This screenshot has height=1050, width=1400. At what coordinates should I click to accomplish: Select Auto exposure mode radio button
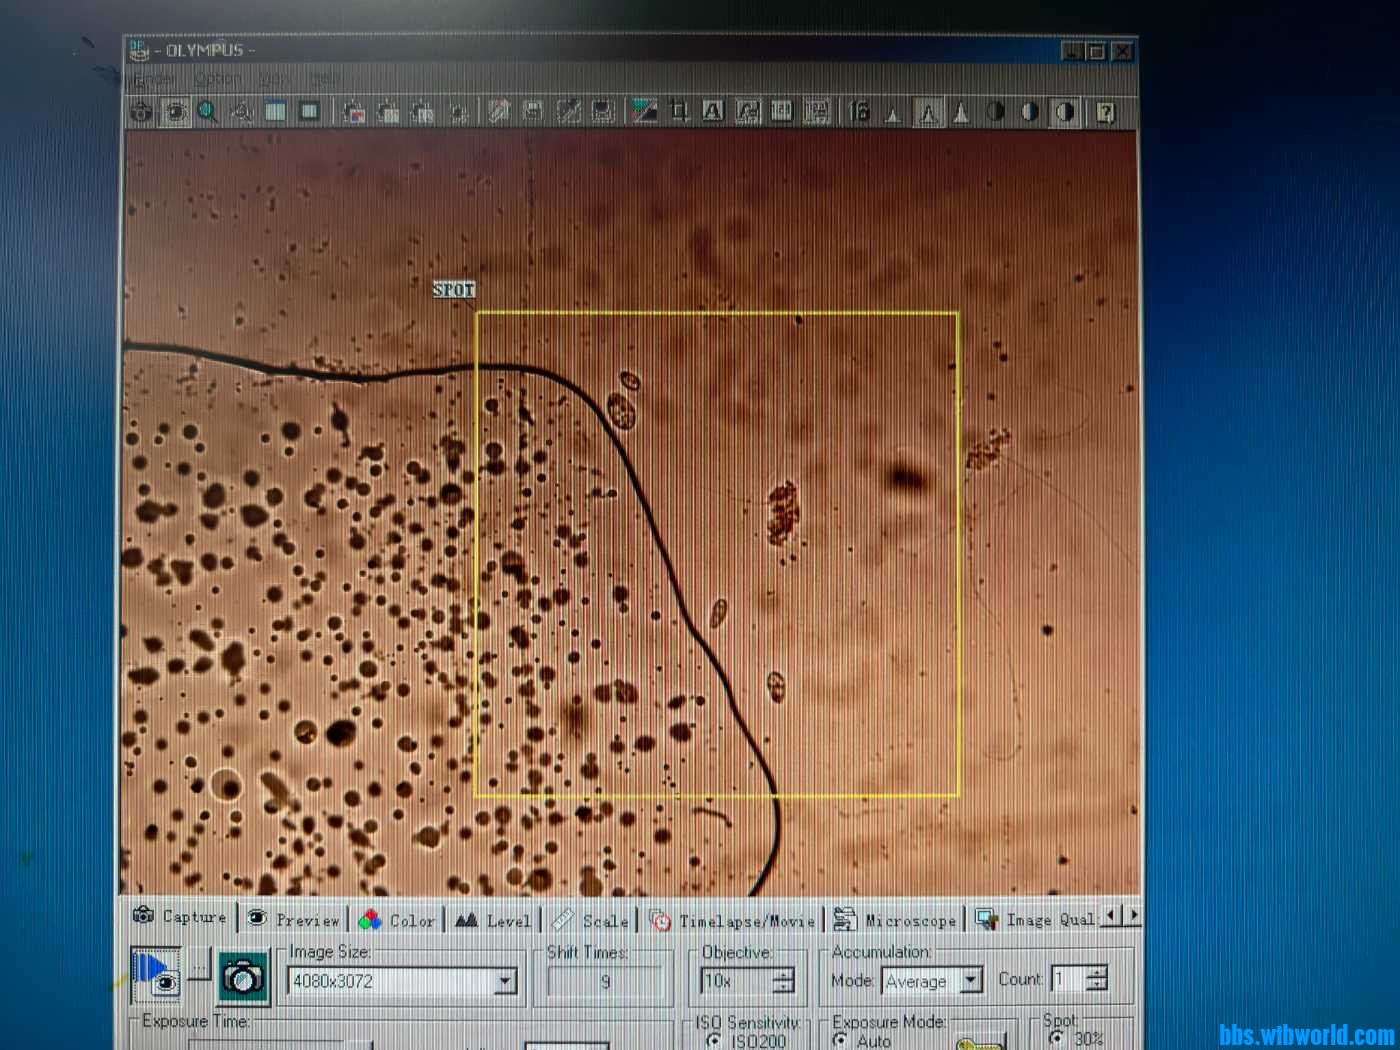pos(841,1041)
